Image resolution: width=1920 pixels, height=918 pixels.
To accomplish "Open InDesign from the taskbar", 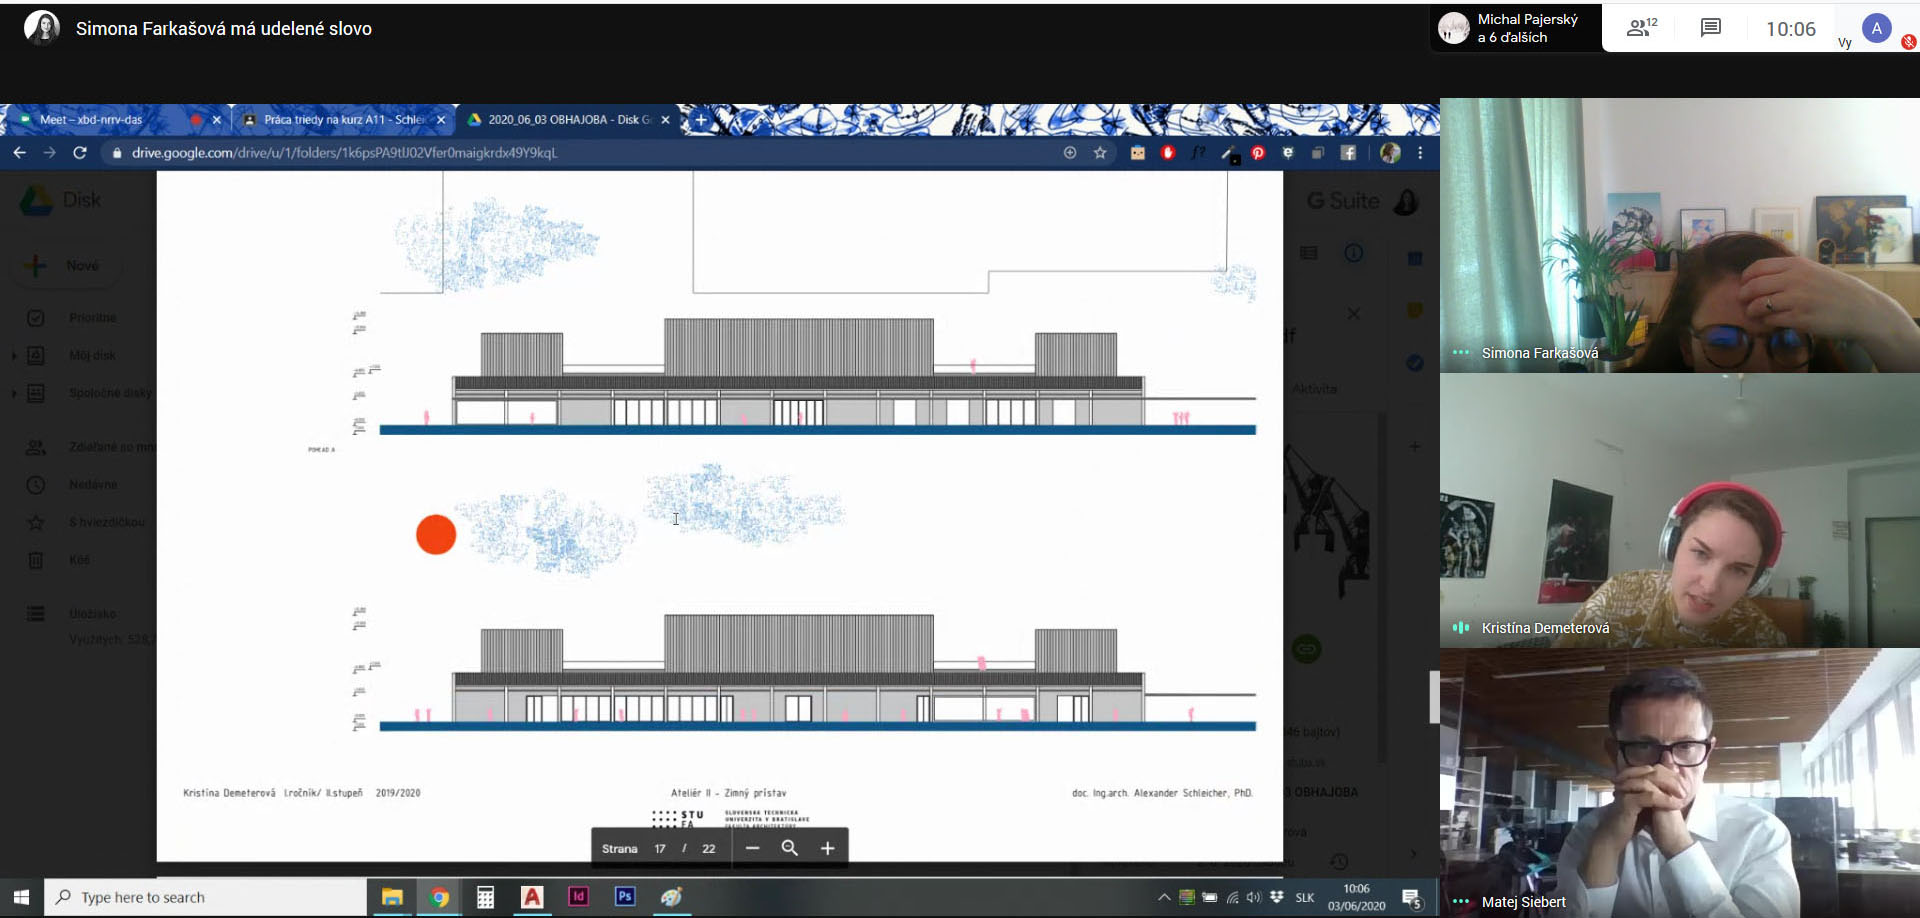I will [x=578, y=897].
